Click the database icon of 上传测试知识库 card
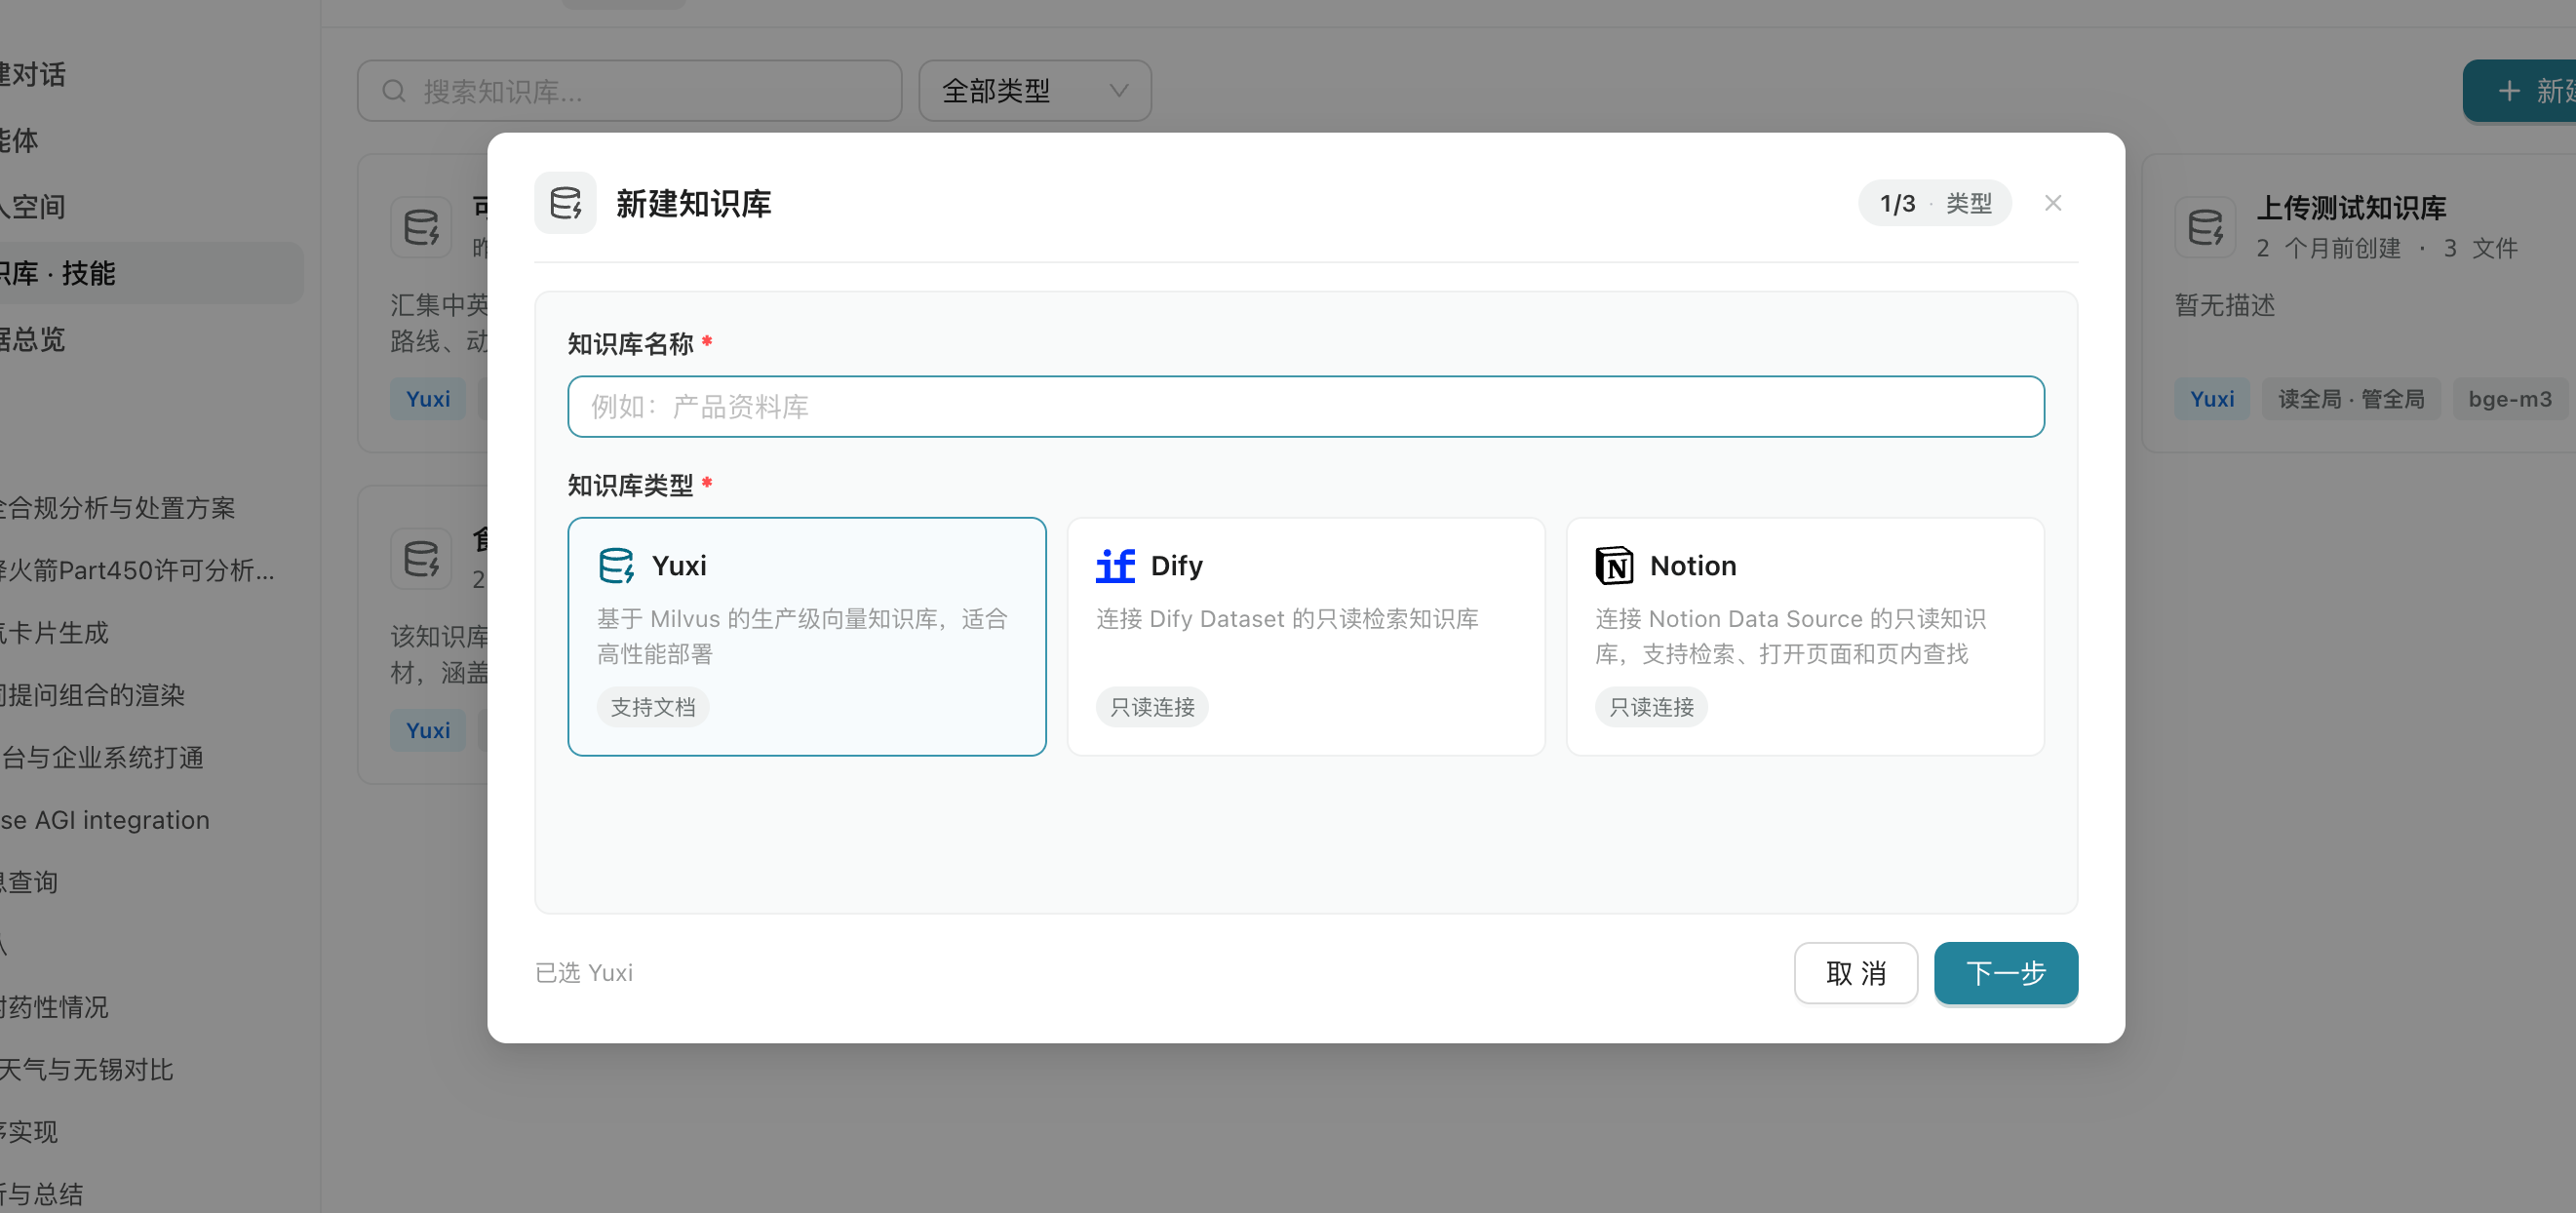Viewport: 2576px width, 1213px height. click(x=2205, y=227)
